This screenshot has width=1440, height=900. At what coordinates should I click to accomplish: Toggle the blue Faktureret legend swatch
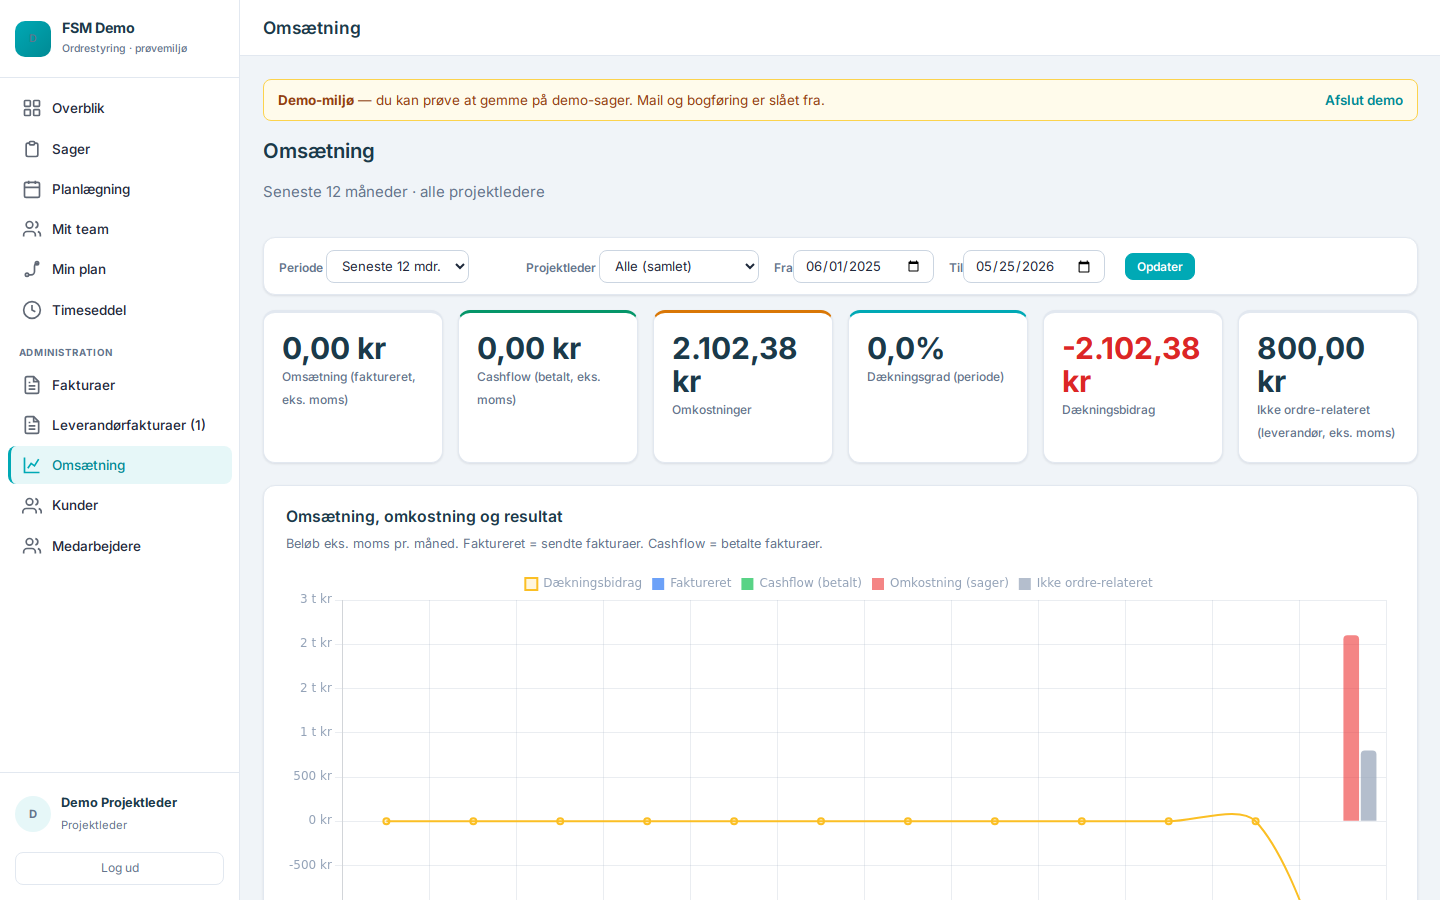pos(658,584)
